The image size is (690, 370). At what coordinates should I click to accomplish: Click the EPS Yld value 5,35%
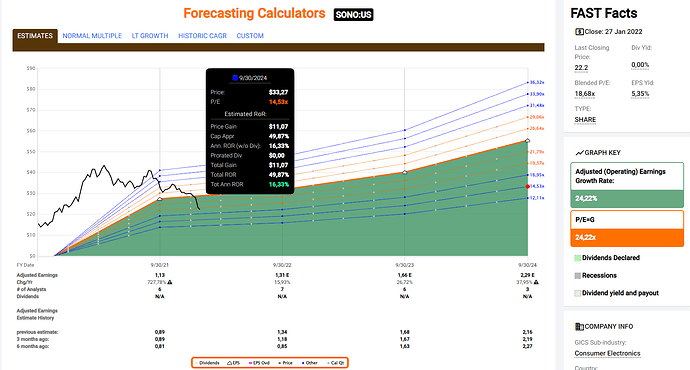tap(640, 94)
